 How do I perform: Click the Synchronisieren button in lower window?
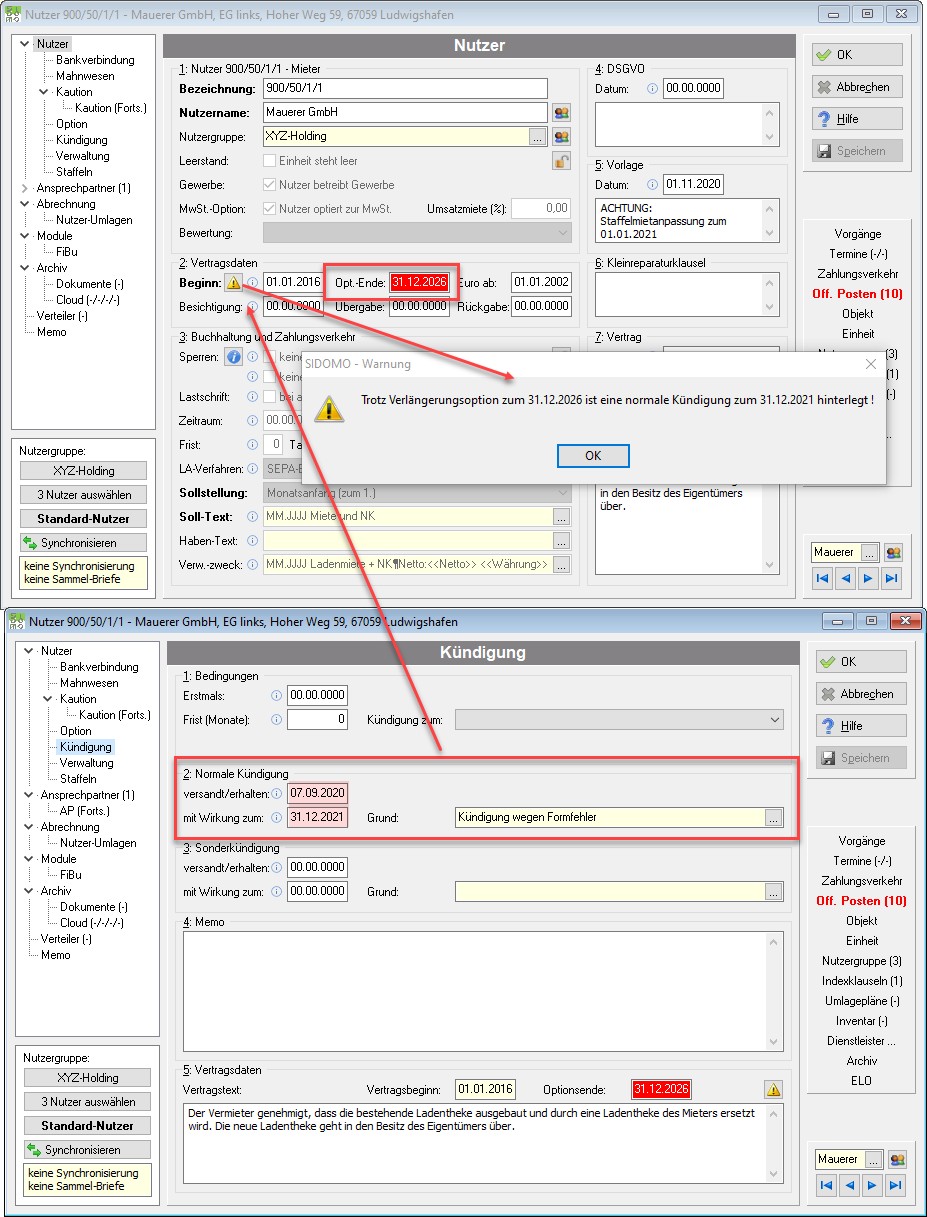pos(88,1150)
